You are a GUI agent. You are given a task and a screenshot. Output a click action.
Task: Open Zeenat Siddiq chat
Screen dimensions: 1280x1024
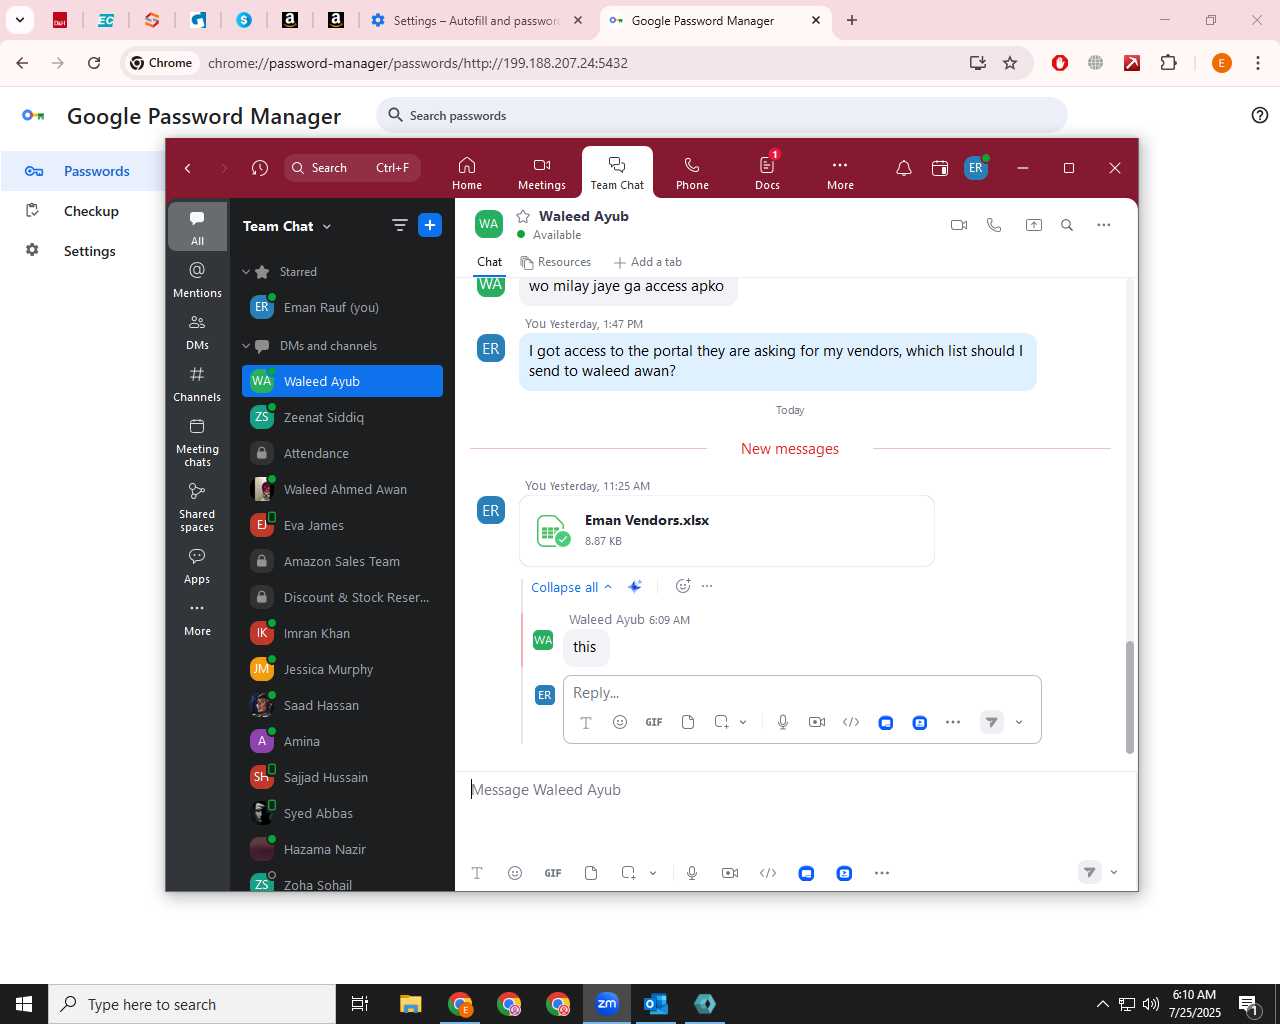pos(342,417)
